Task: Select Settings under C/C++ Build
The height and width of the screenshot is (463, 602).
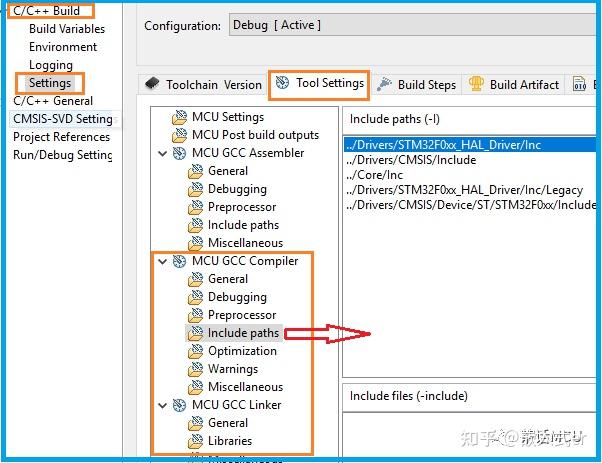Action: 50,82
